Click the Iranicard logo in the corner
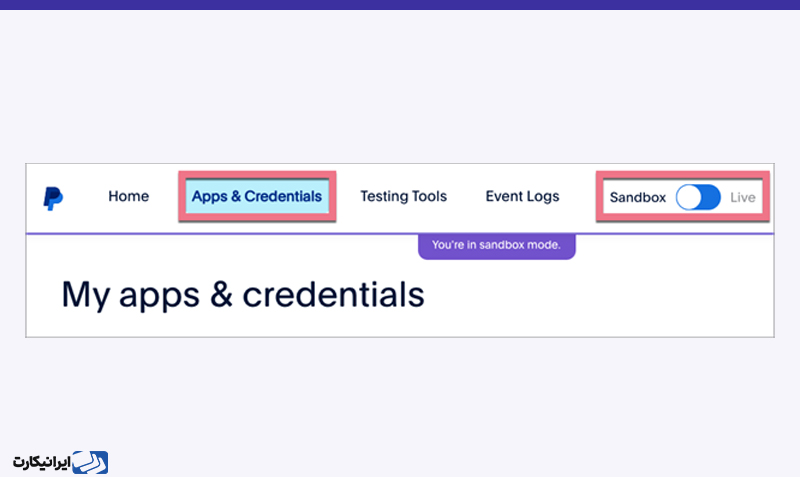 click(x=61, y=462)
